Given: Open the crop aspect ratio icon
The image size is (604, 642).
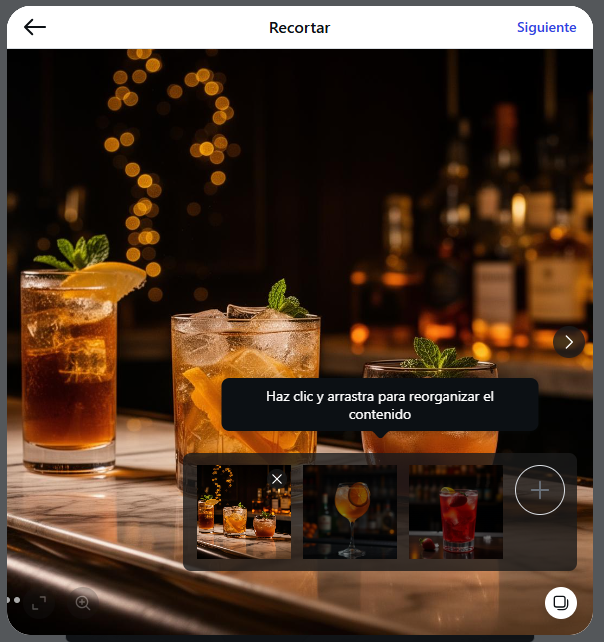Looking at the screenshot, I should pos(39,603).
